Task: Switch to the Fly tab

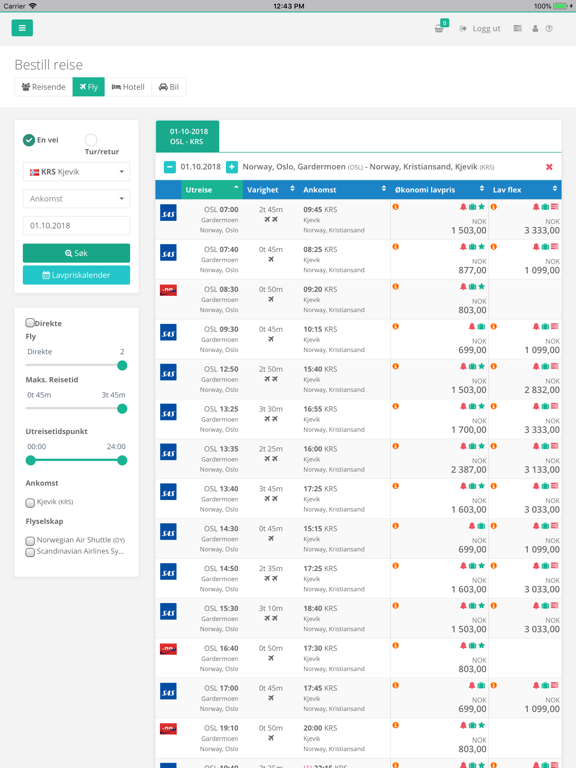Action: [89, 87]
